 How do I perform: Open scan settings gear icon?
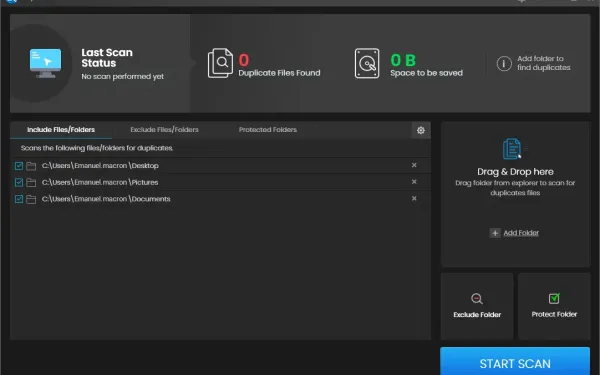click(x=421, y=130)
